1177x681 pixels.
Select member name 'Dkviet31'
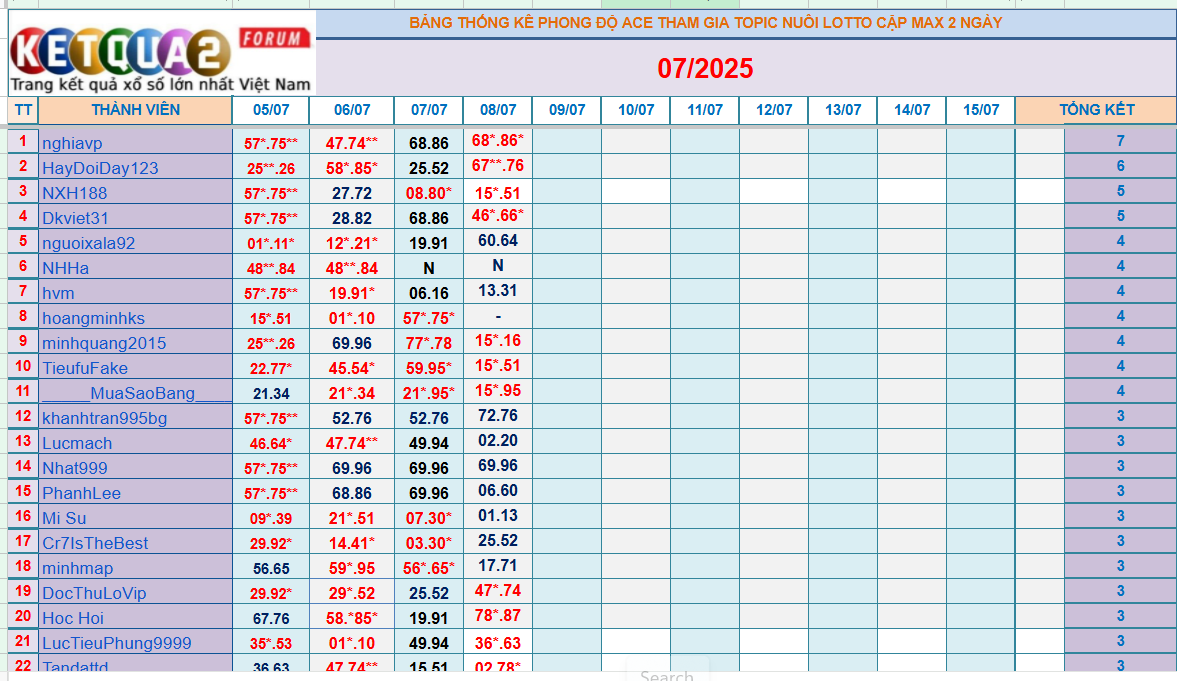pos(75,218)
